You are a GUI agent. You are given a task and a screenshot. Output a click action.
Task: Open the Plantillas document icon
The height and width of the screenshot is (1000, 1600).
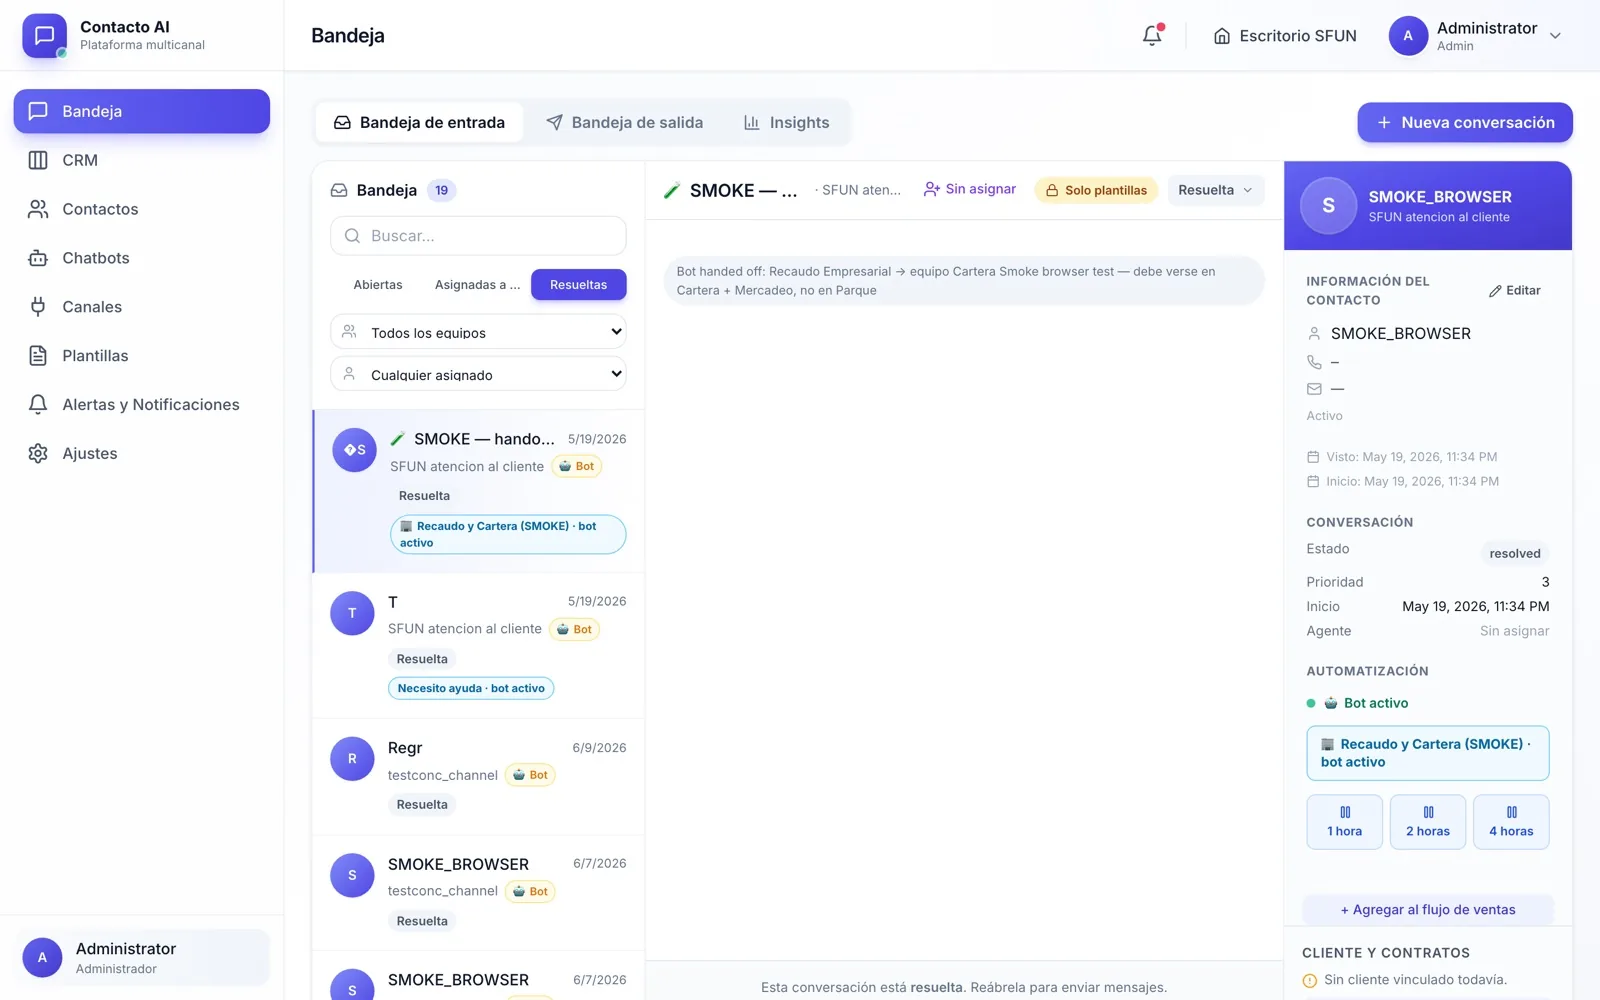pyautogui.click(x=38, y=356)
